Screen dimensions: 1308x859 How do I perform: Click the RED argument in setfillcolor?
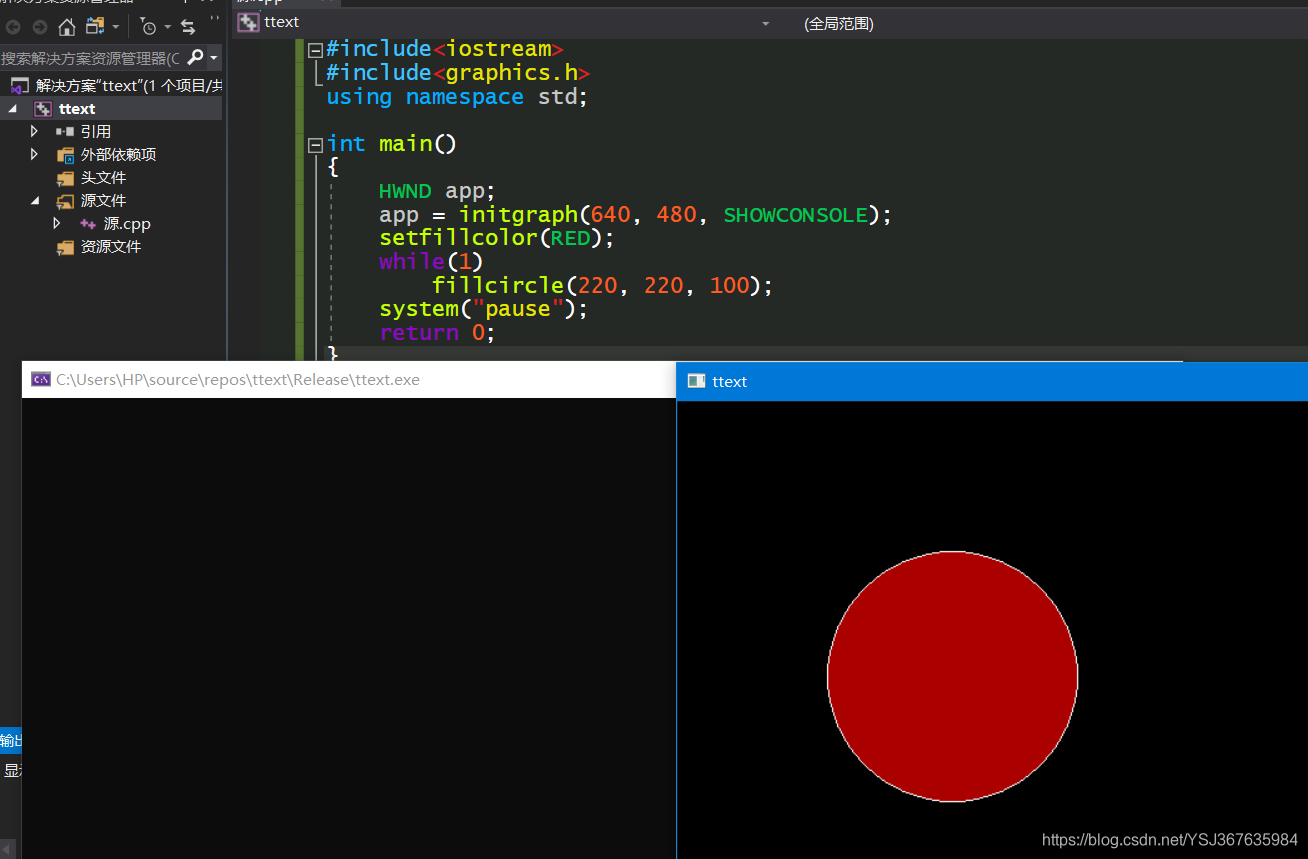pos(571,238)
